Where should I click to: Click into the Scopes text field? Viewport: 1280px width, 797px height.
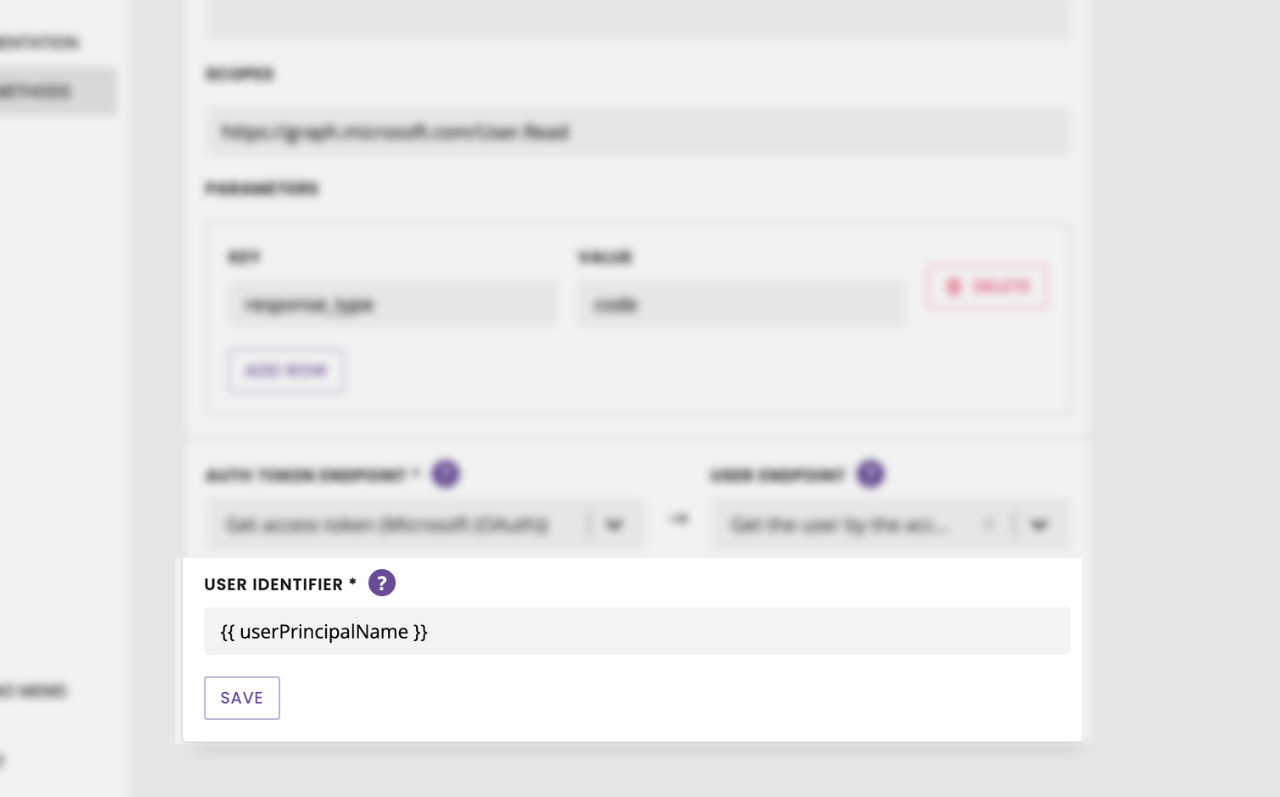[637, 132]
